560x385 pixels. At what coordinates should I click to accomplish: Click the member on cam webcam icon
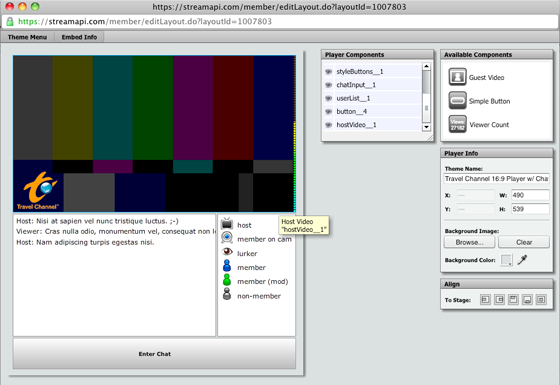[227, 237]
